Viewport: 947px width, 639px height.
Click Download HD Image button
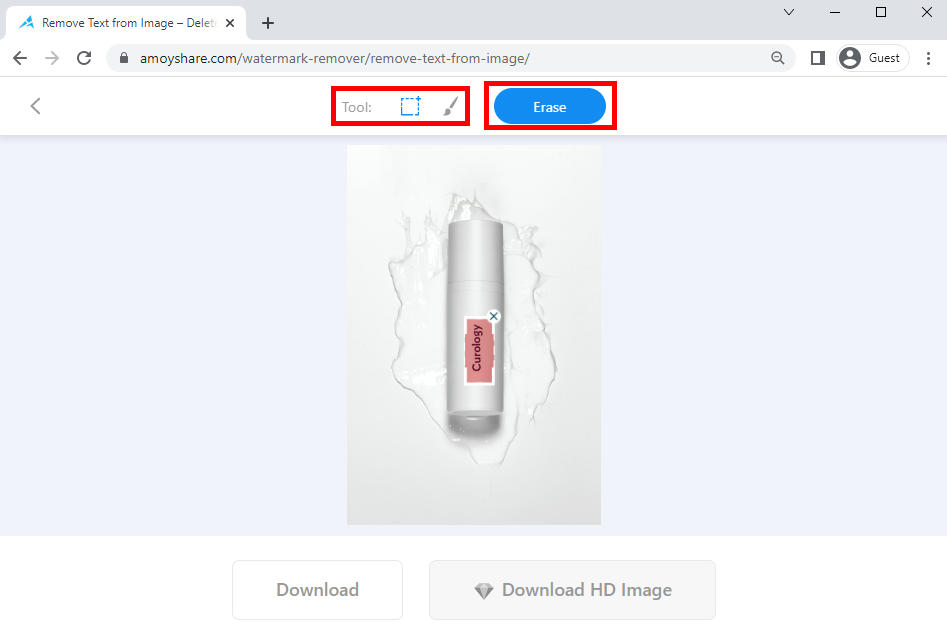(x=573, y=589)
